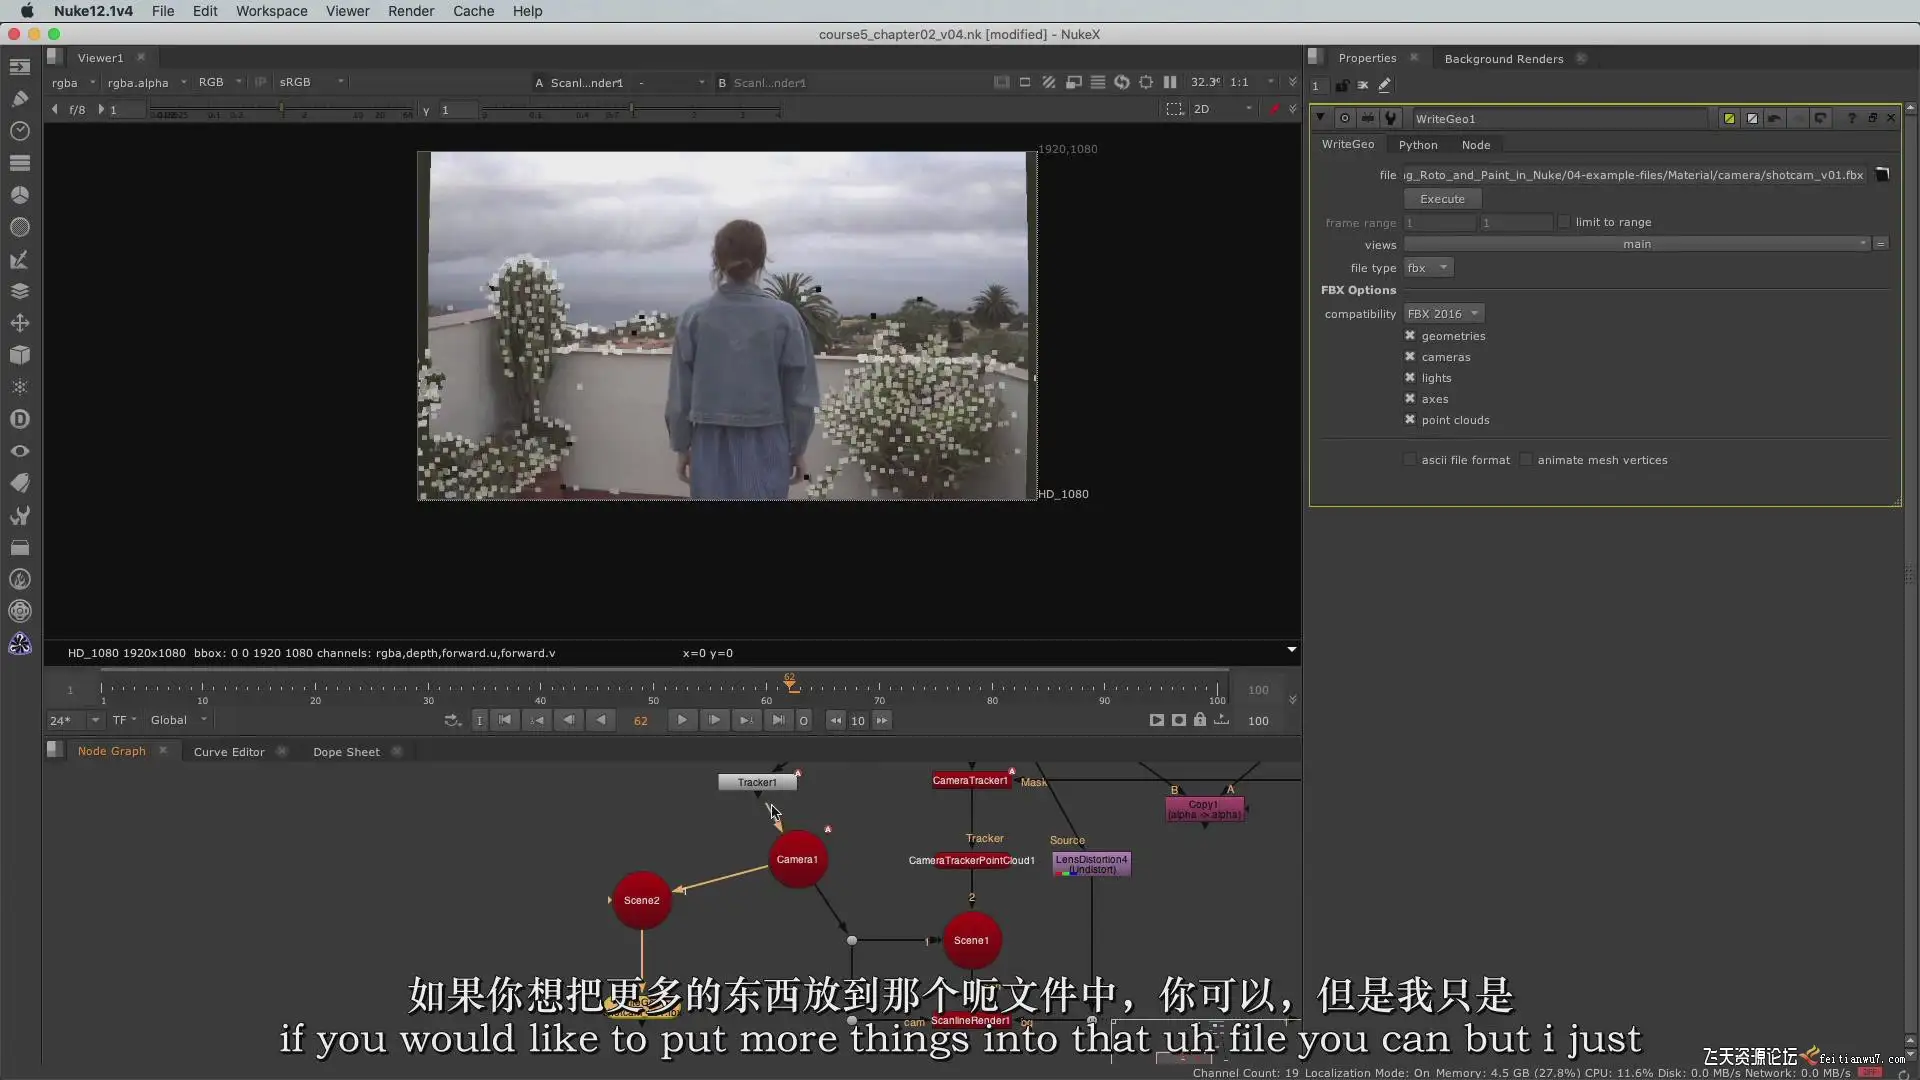This screenshot has height=1080, width=1920.
Task: Open the 3D nodes cube icon
Action: tap(19, 355)
